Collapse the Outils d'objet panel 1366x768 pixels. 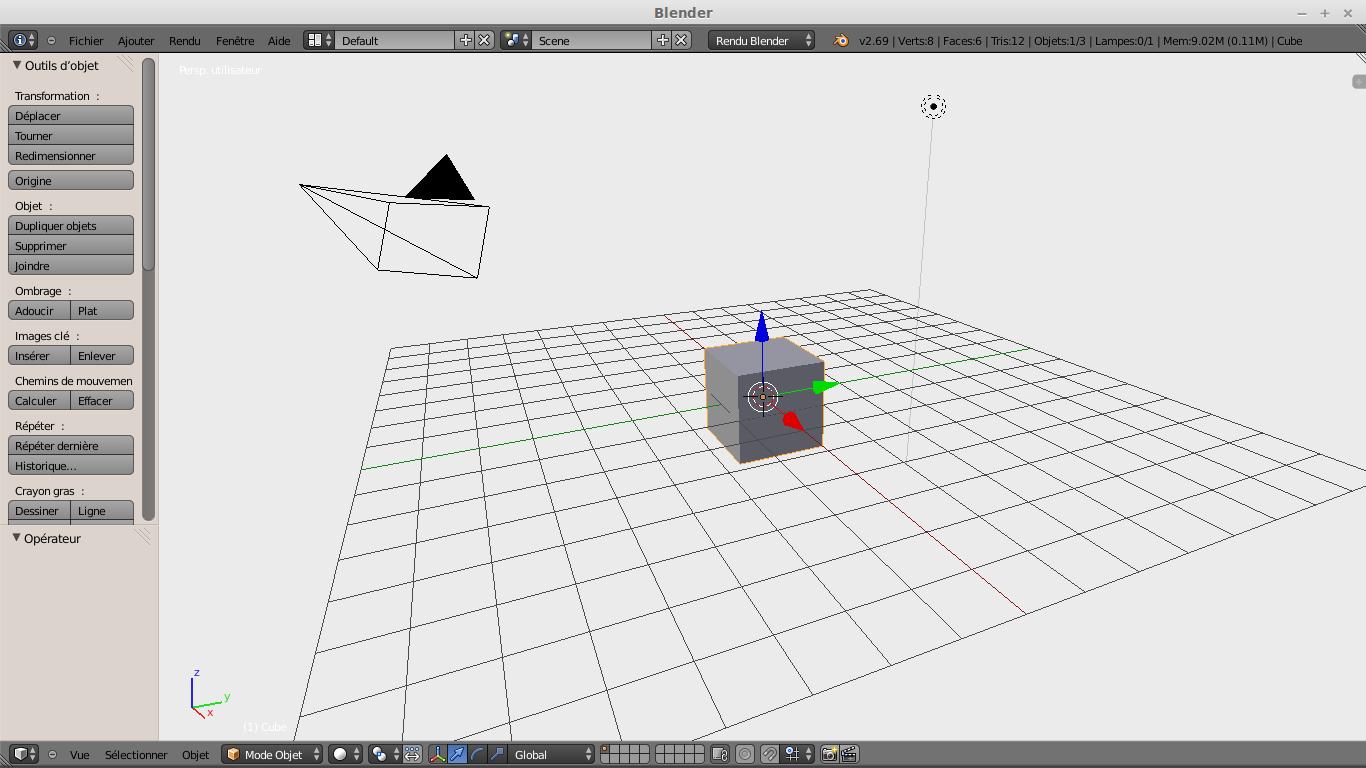click(17, 65)
